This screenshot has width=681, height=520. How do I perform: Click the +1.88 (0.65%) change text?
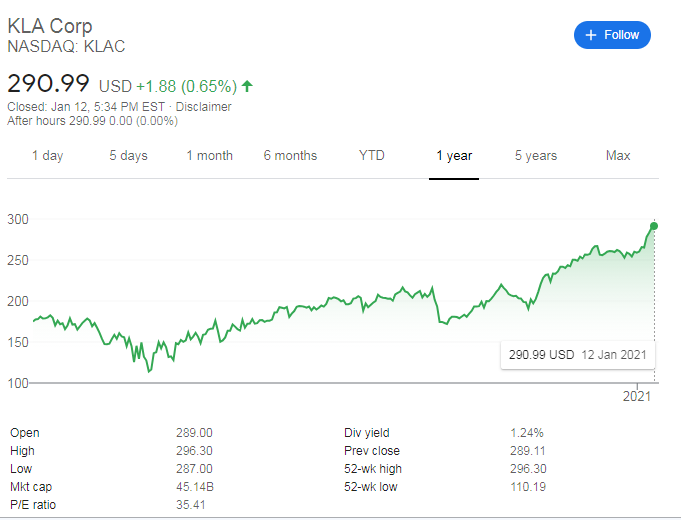pyautogui.click(x=186, y=86)
